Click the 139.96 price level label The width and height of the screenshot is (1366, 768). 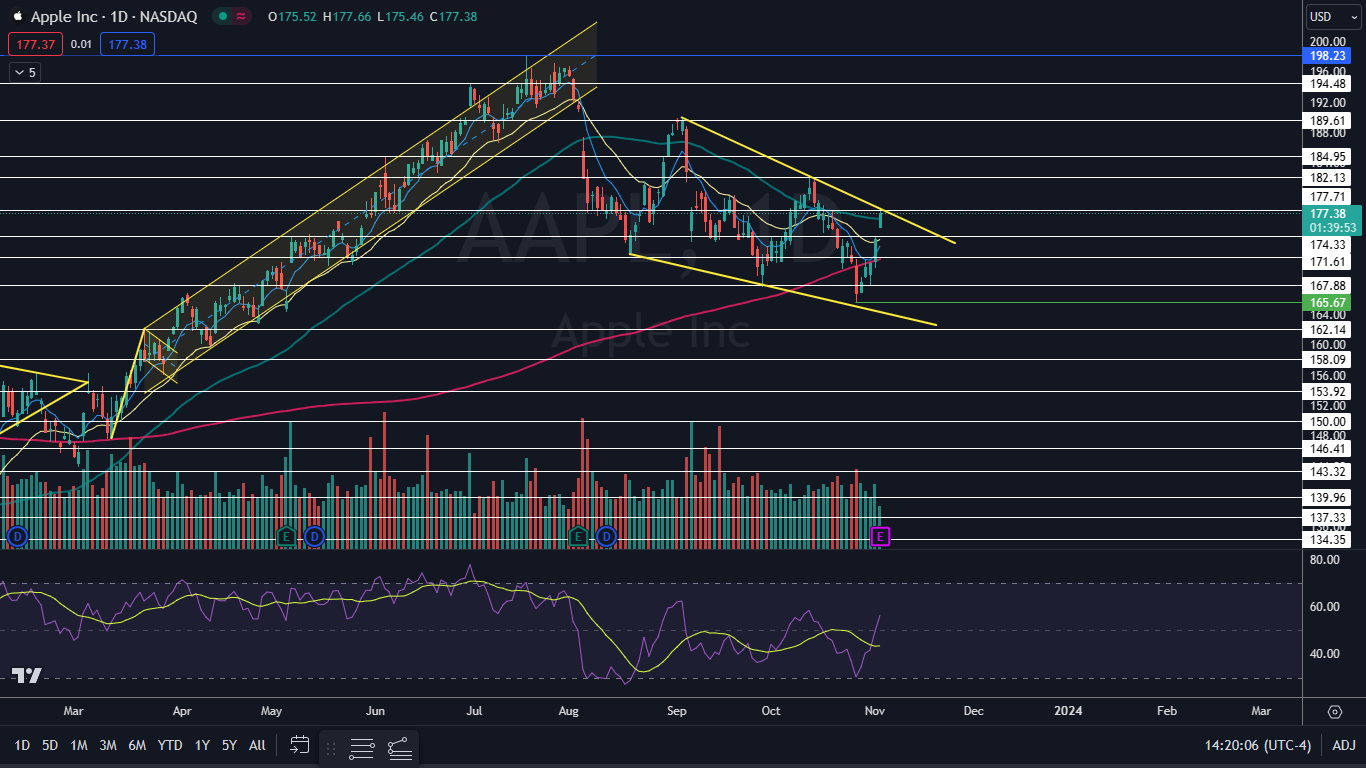click(x=1328, y=498)
